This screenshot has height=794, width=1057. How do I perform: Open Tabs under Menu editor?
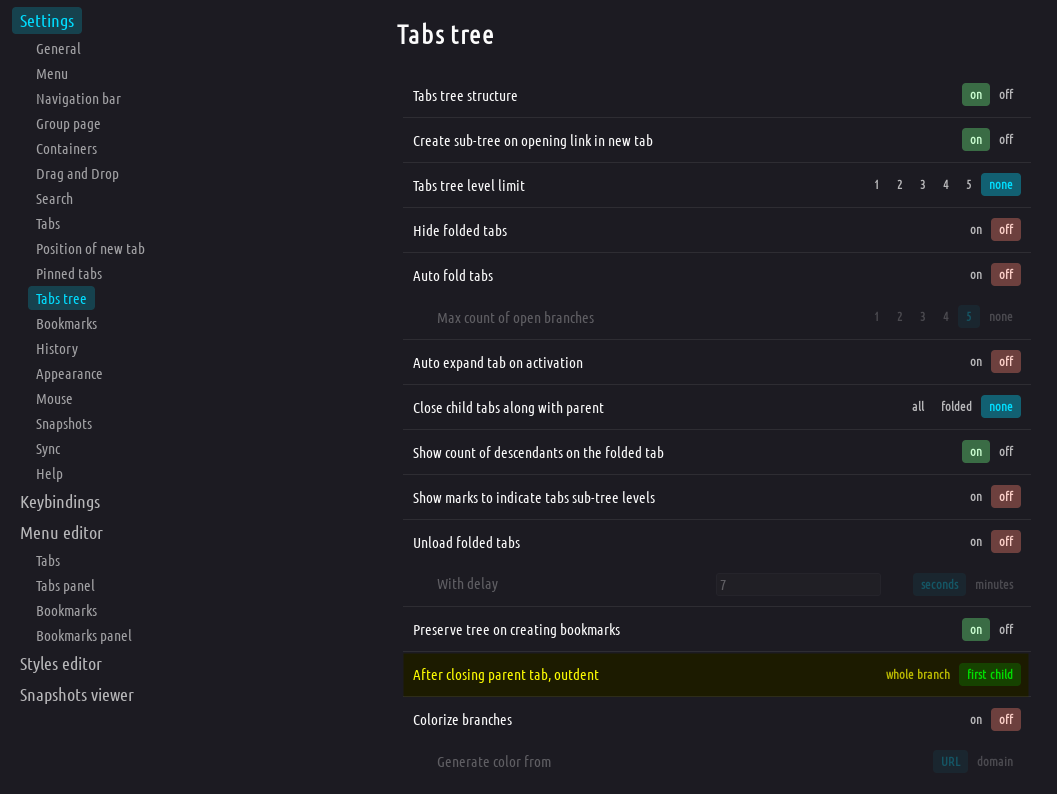[48, 561]
